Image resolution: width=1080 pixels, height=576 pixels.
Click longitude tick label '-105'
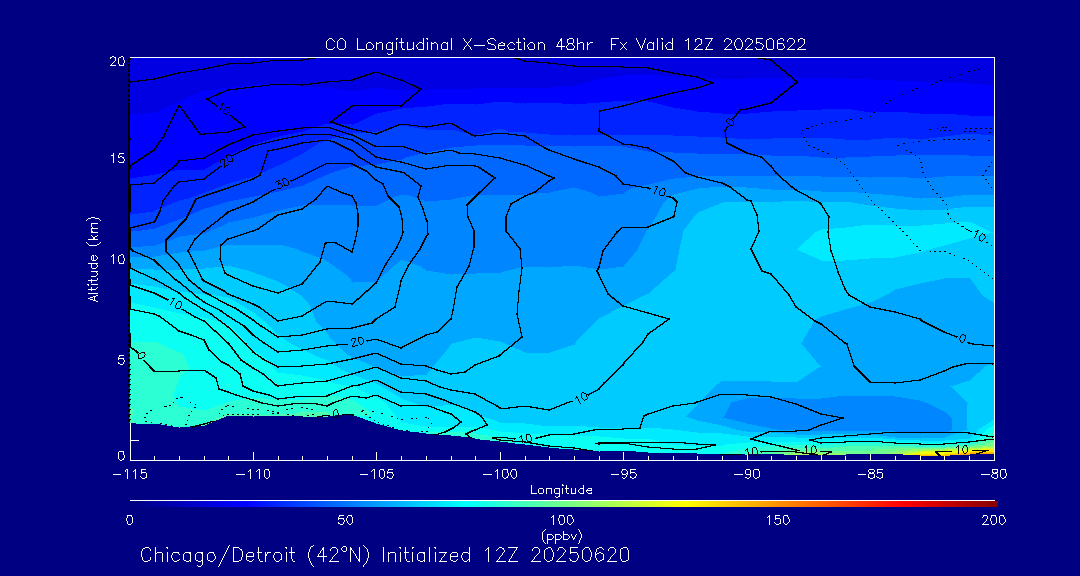point(377,475)
